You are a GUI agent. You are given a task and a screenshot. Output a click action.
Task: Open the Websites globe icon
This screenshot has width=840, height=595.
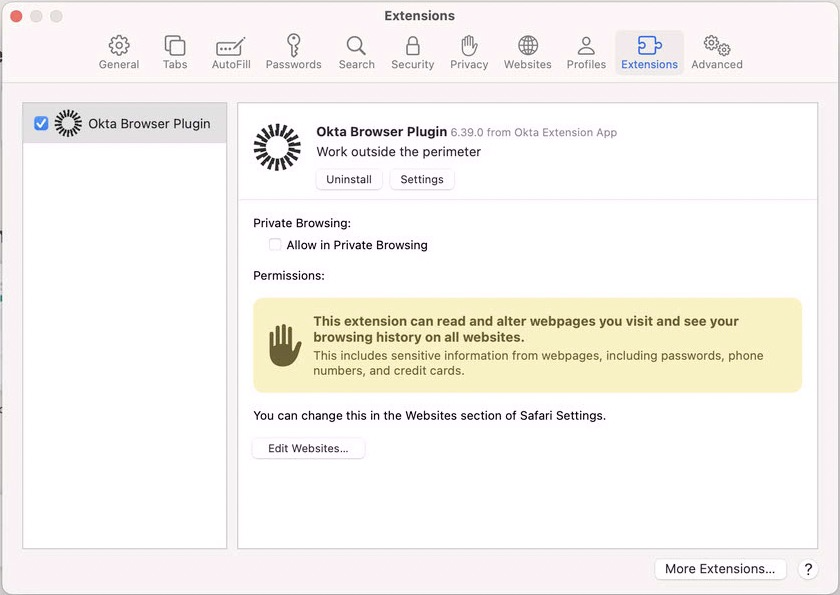pyautogui.click(x=528, y=46)
